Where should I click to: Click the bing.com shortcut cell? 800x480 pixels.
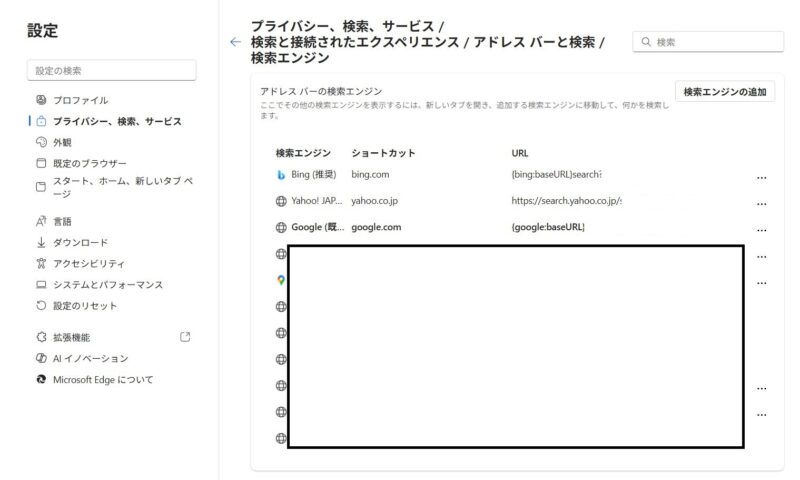point(370,174)
